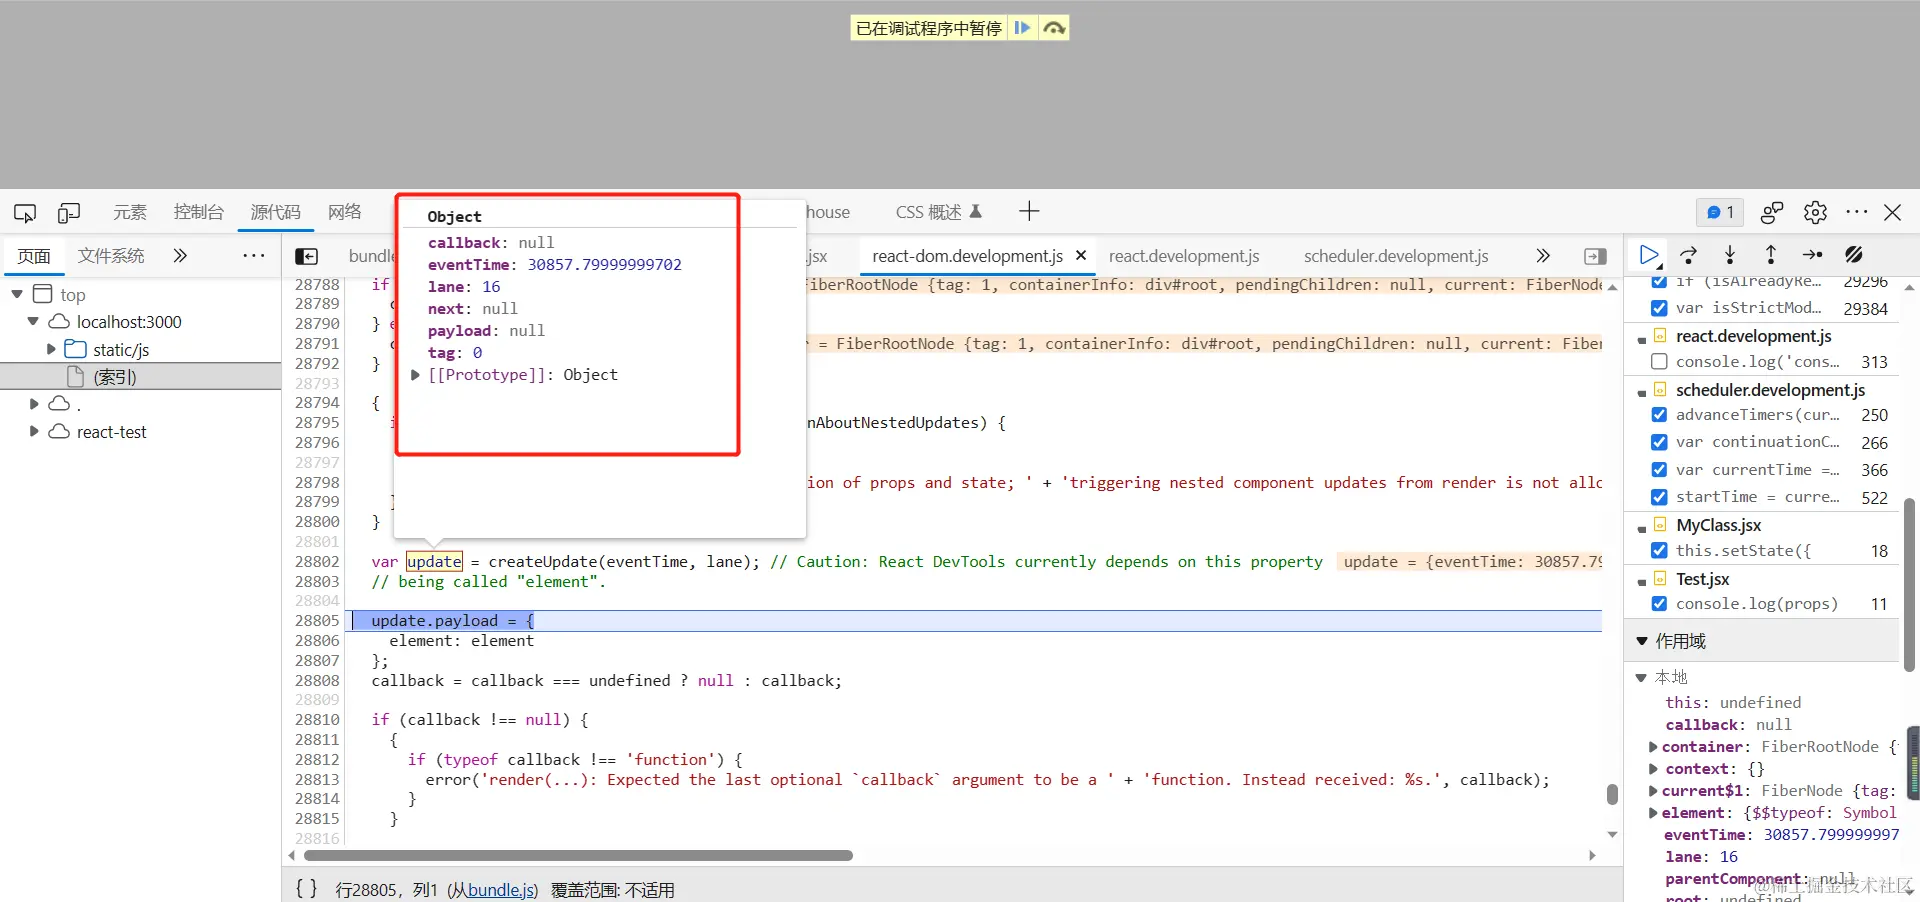This screenshot has height=902, width=1920.
Task: Expand the [[Prototype]] entry in Object popup
Action: [x=416, y=375]
